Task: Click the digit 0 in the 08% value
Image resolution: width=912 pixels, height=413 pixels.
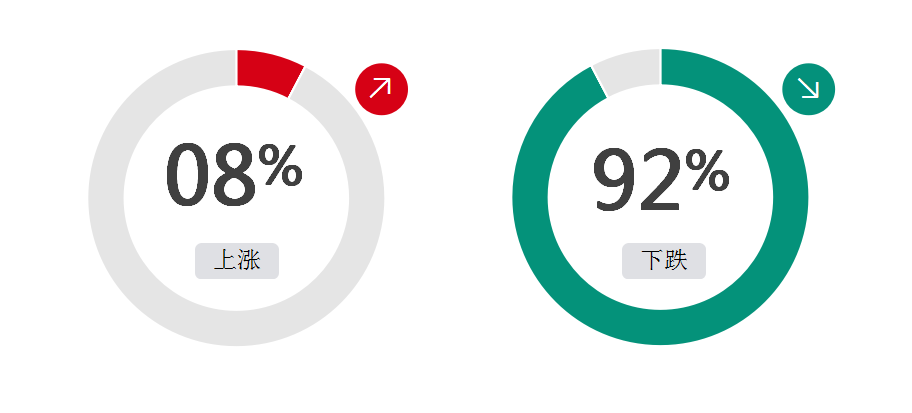Action: [x=187, y=176]
